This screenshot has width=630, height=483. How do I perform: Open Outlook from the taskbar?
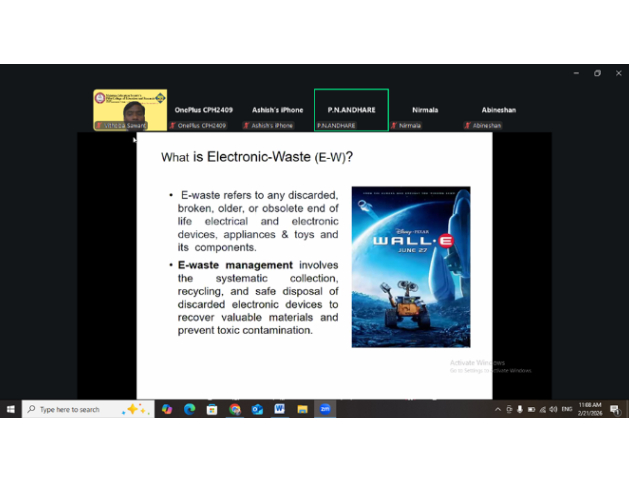(x=257, y=409)
